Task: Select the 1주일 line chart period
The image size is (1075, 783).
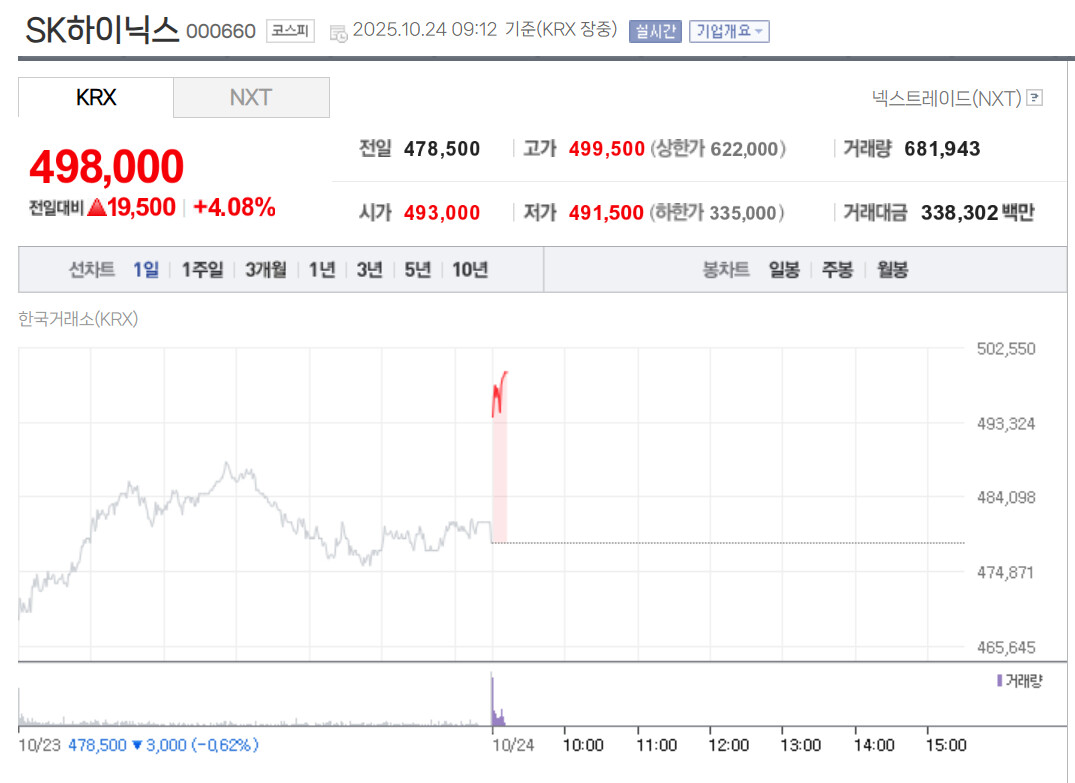Action: (202, 269)
